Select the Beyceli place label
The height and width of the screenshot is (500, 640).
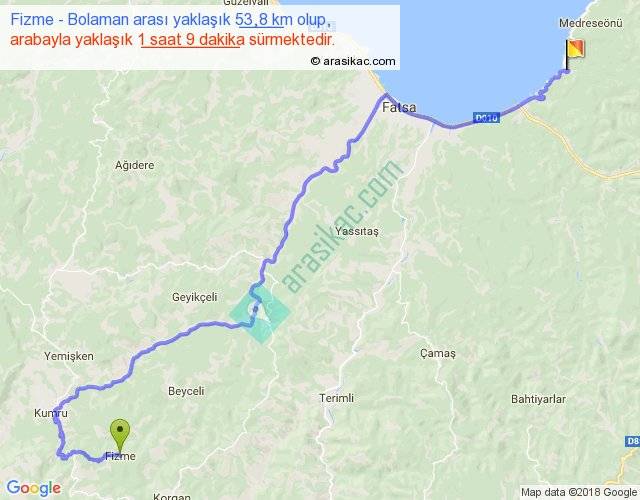pyautogui.click(x=186, y=391)
